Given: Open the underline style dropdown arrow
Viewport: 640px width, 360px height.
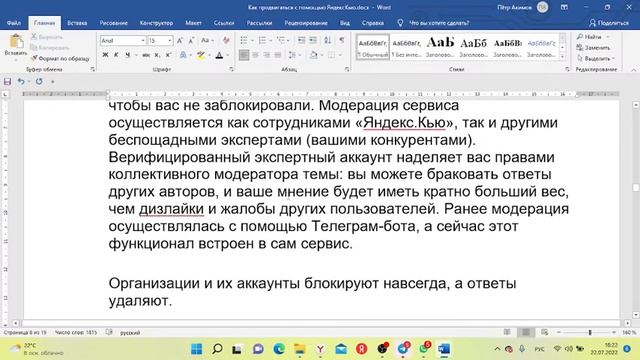Looking at the screenshot, I should pos(135,55).
